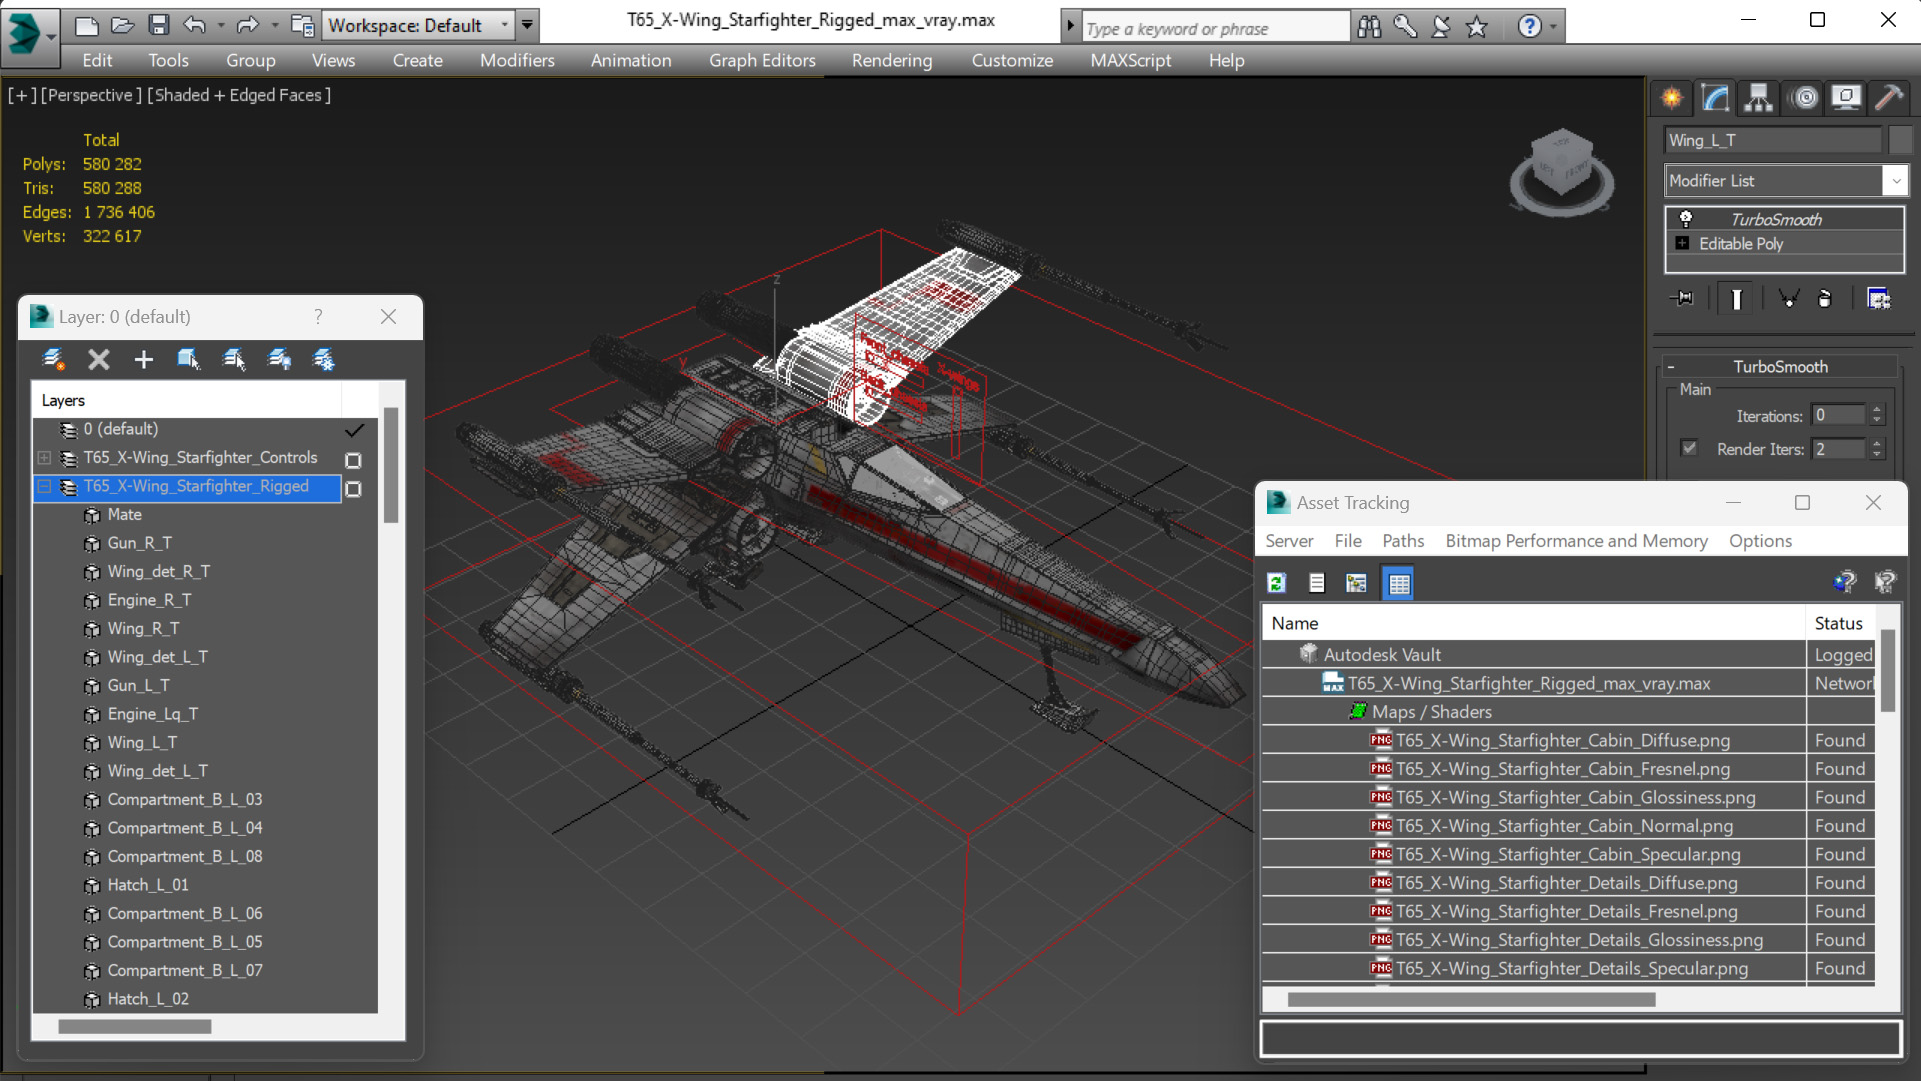This screenshot has height=1081, width=1921.
Task: Toggle box for T65_X-Wing_Starfighter_Controls layer
Action: coord(353,460)
